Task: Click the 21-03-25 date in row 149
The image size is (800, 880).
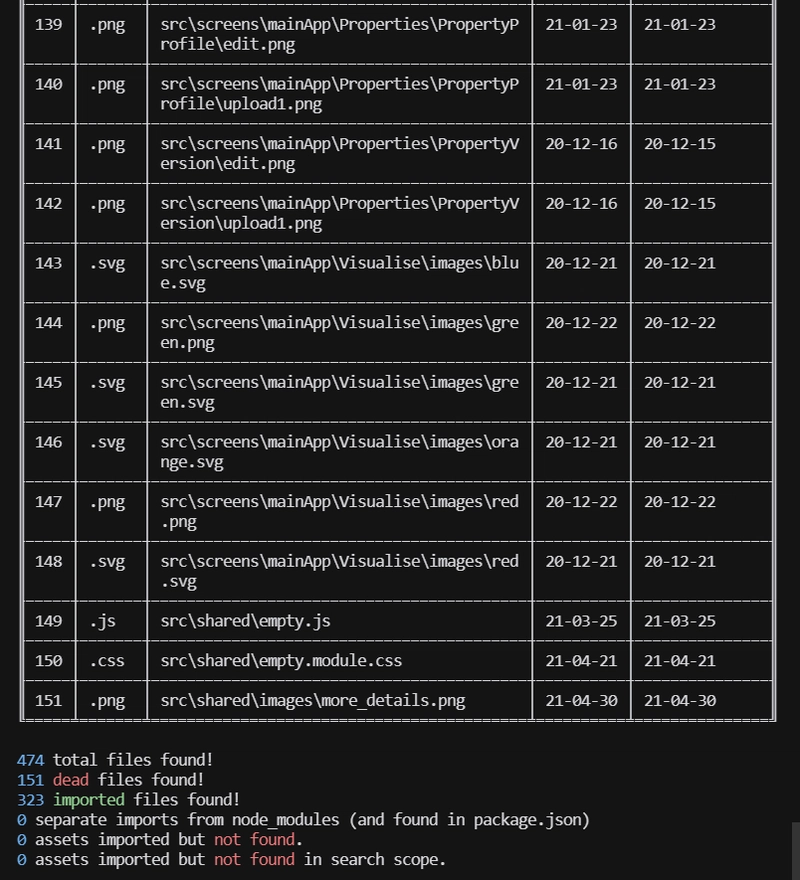Action: 581,621
